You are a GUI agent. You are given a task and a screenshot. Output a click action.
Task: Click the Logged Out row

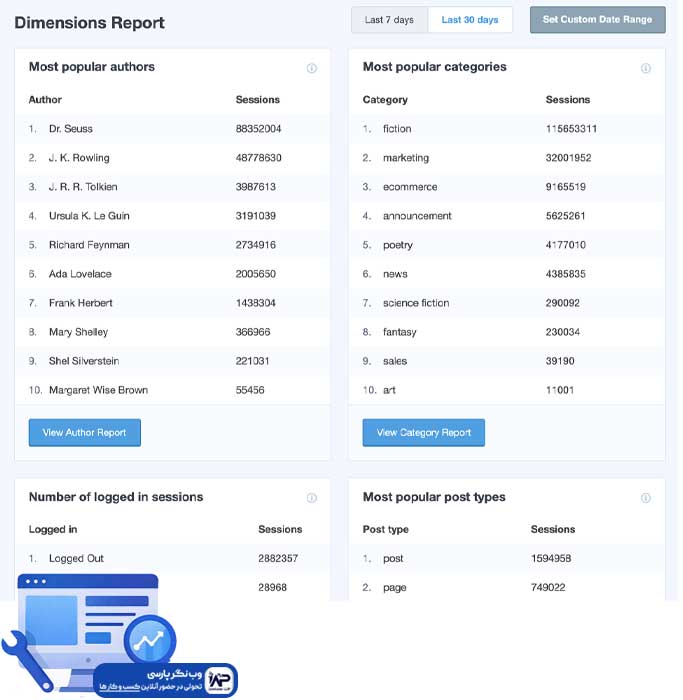click(172, 558)
